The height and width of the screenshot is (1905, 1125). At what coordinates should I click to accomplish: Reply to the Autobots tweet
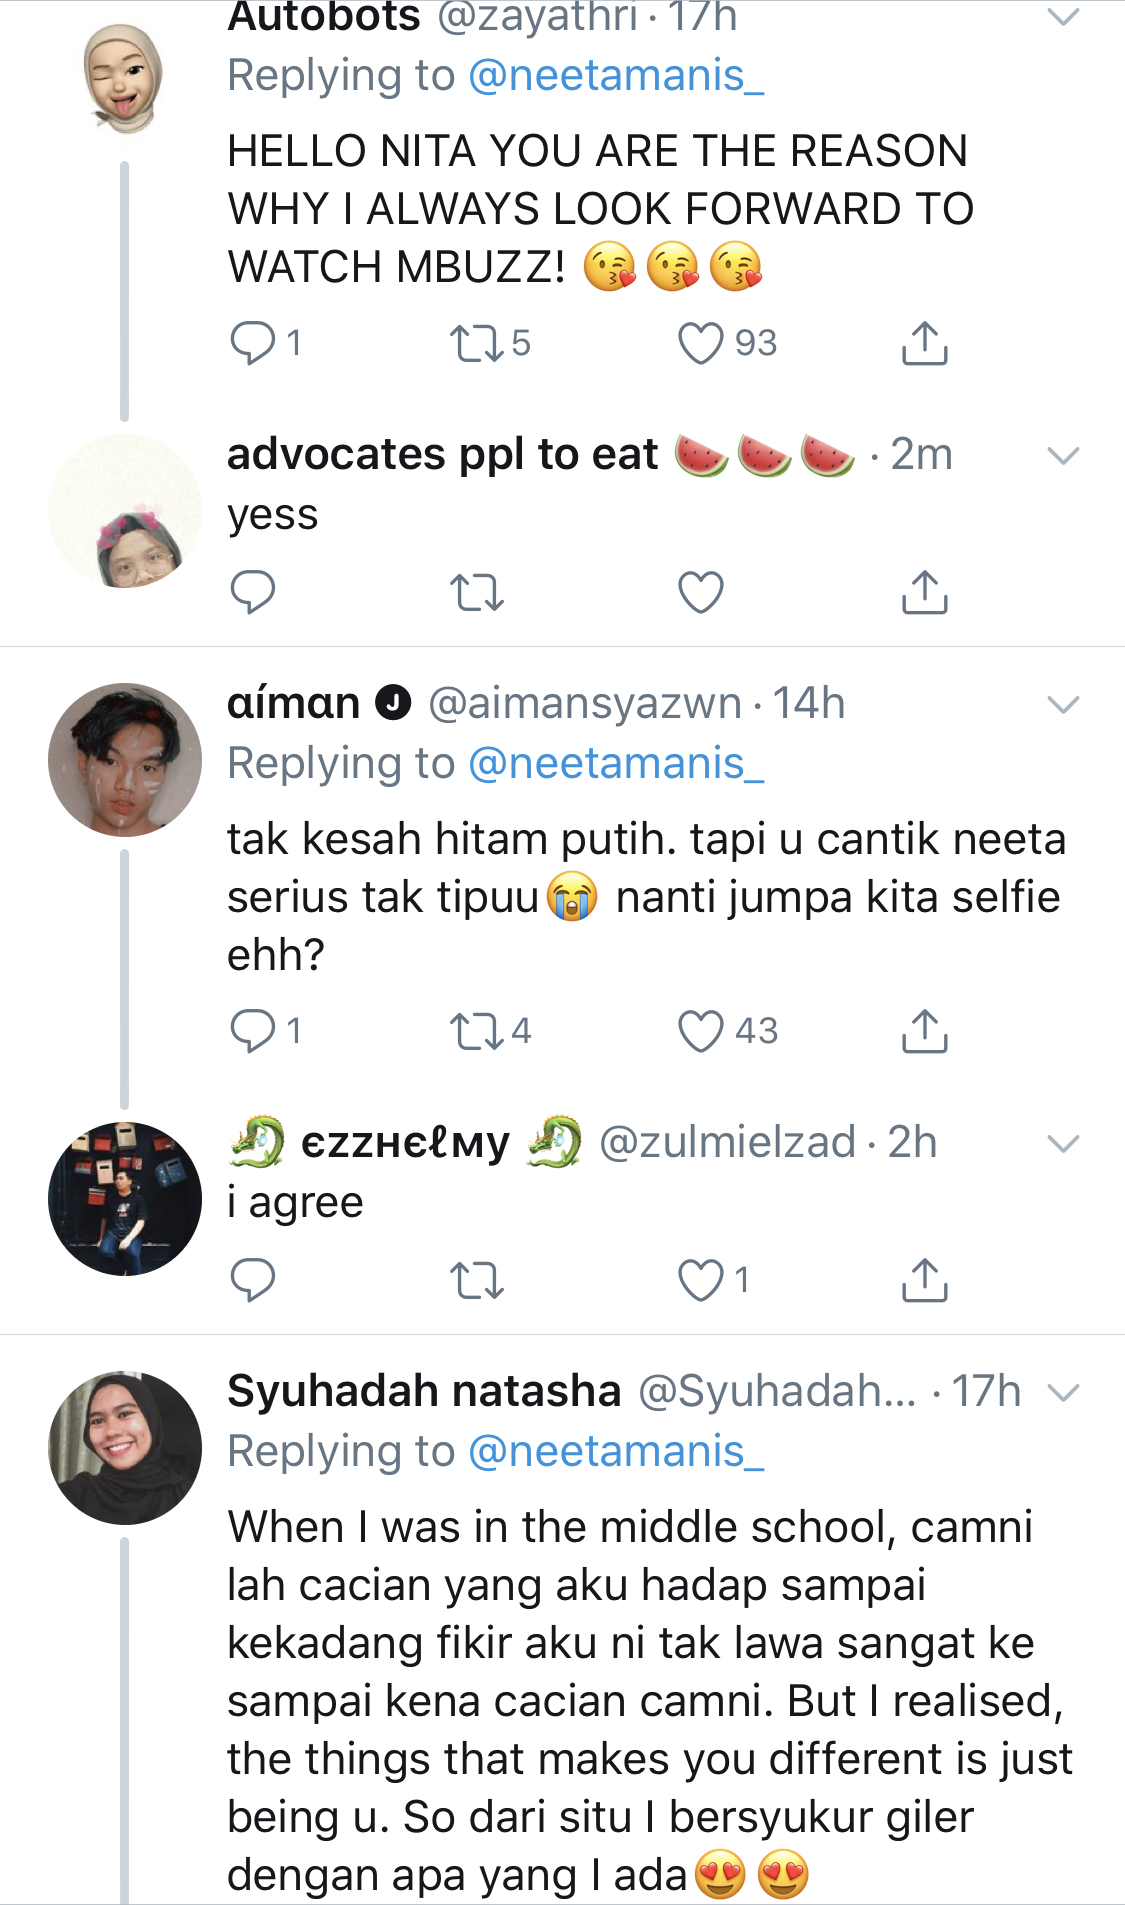[x=252, y=343]
